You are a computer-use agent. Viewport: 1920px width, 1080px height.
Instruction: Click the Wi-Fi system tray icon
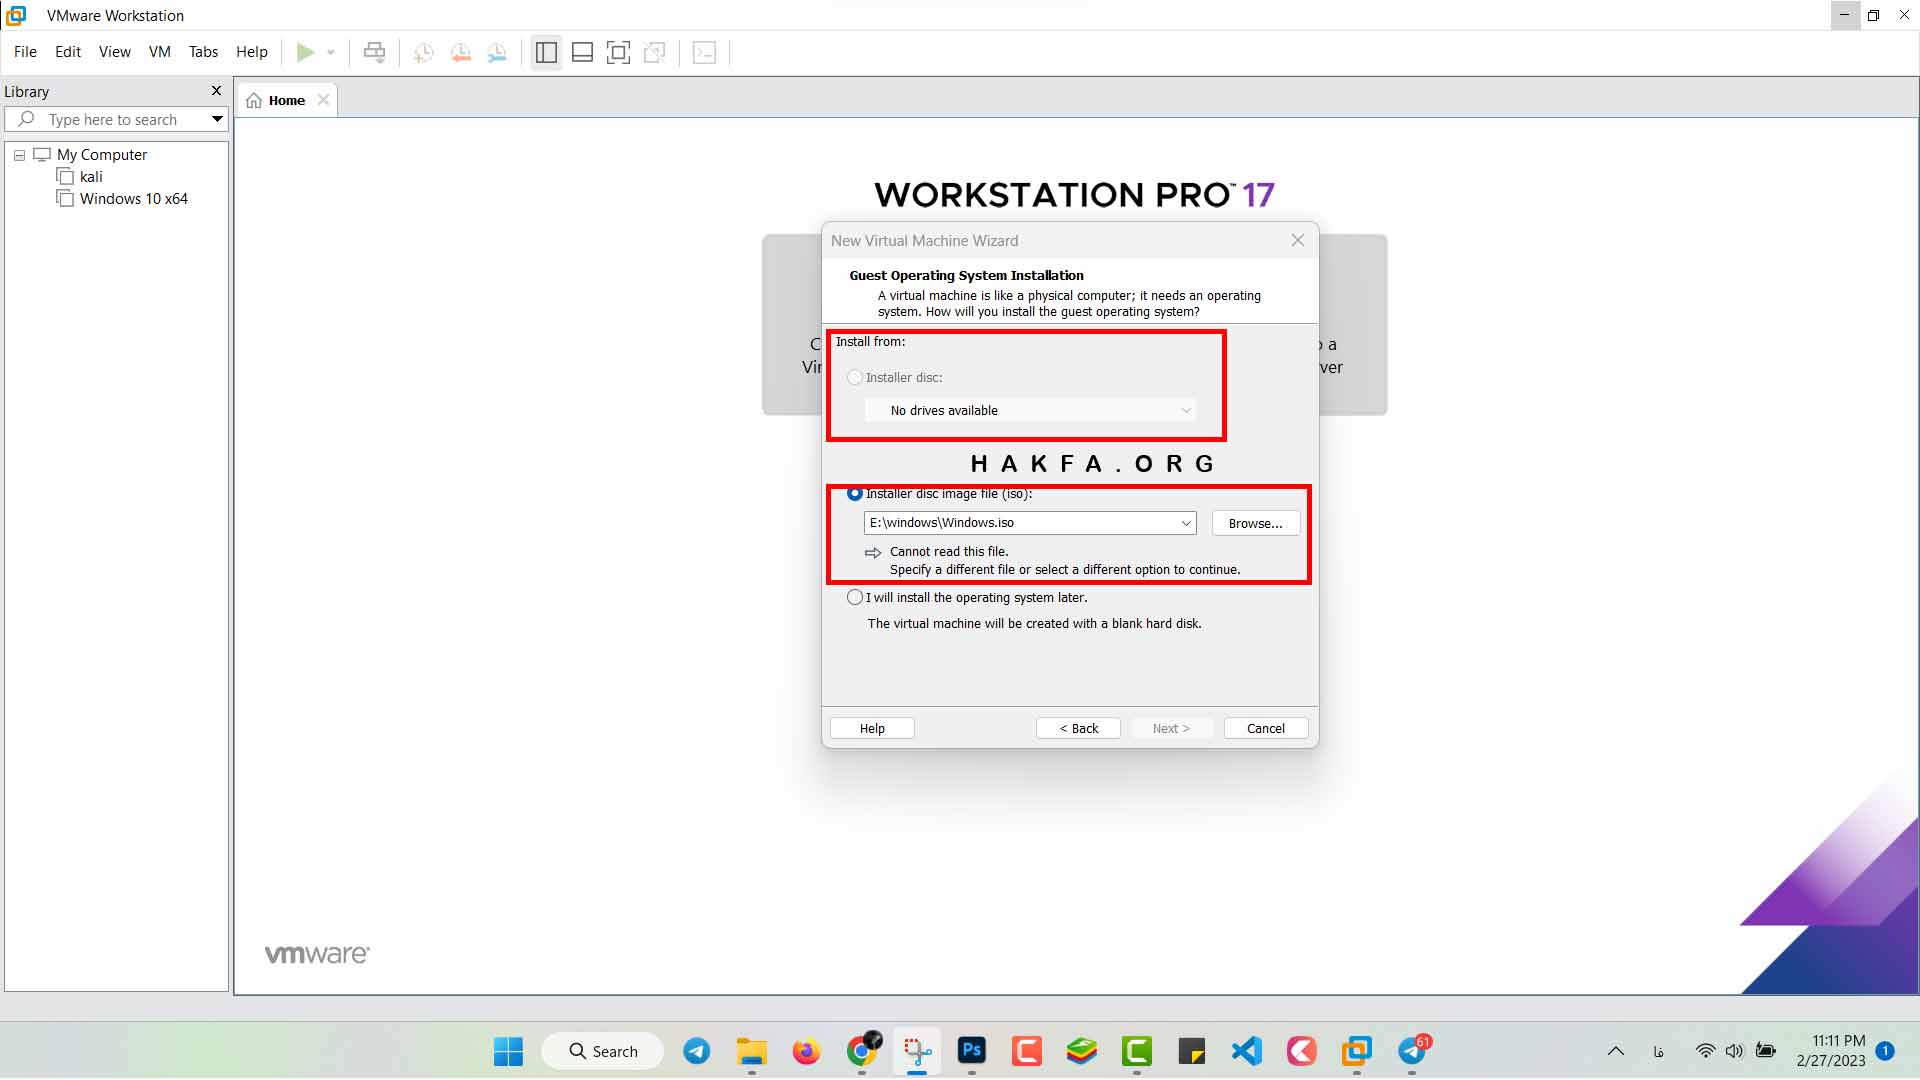point(1706,1051)
